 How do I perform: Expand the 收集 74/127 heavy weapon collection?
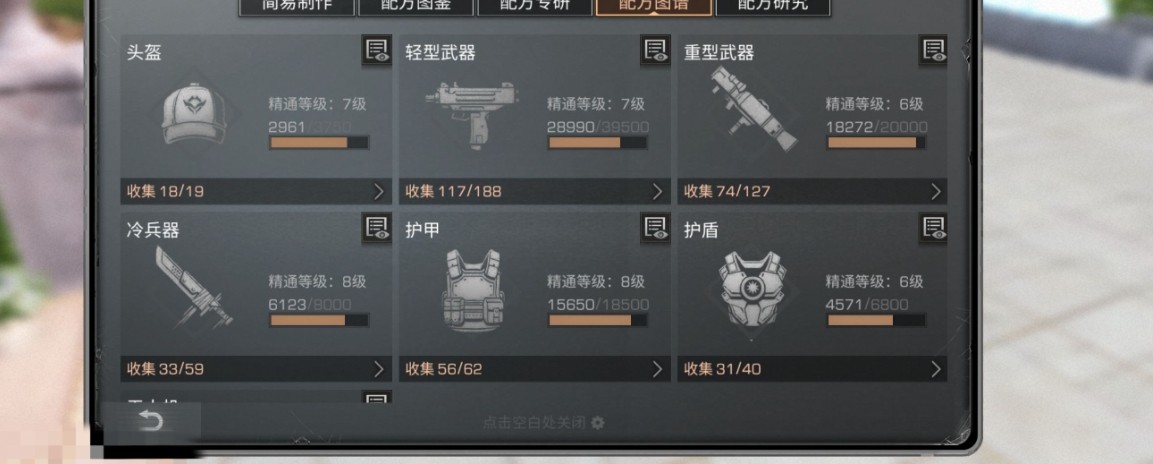(x=813, y=192)
